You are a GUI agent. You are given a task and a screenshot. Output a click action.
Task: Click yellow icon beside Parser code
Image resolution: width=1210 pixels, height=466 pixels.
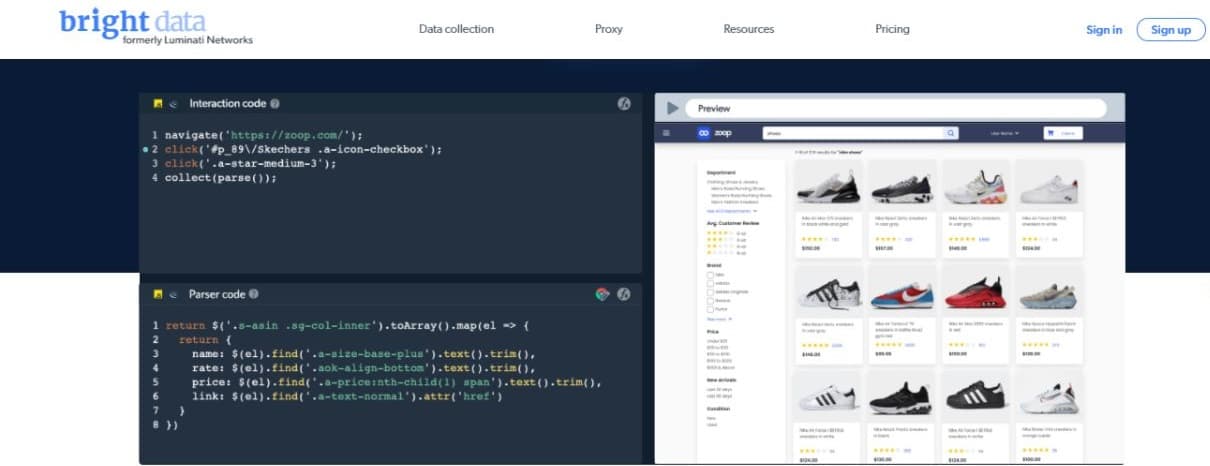[158, 294]
